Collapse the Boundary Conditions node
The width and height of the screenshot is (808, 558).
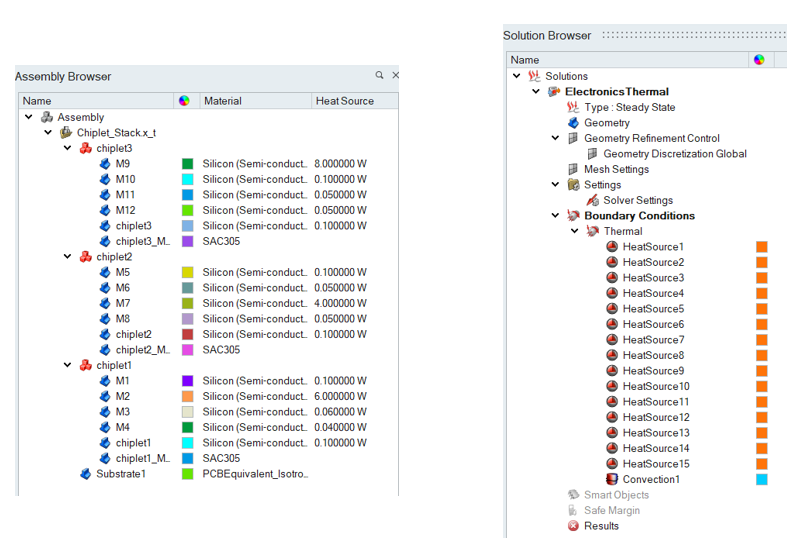tap(556, 216)
